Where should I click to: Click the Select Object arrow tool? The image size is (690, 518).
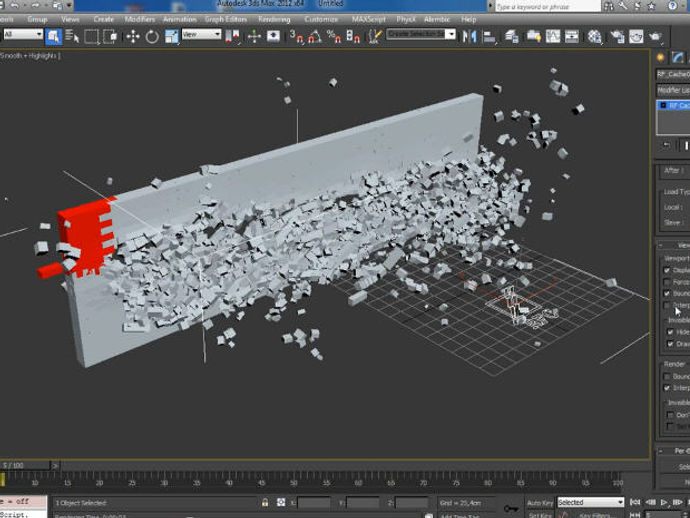[x=54, y=36]
